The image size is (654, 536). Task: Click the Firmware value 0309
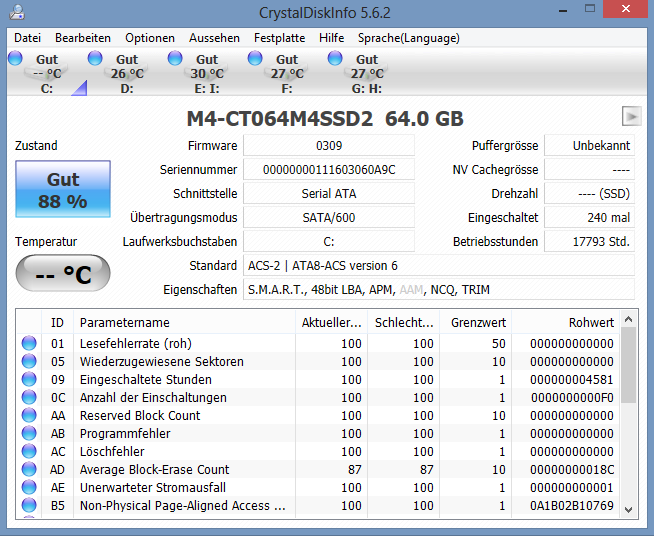point(329,146)
